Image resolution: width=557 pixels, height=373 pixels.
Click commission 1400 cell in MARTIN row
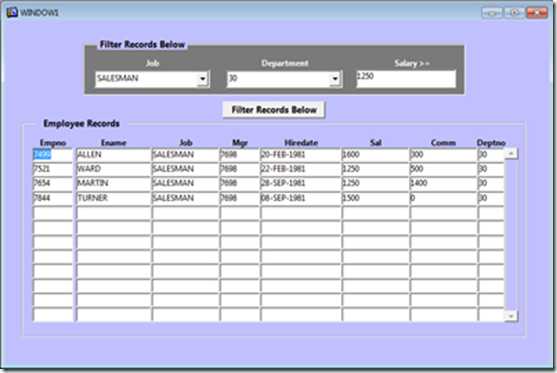[443, 184]
